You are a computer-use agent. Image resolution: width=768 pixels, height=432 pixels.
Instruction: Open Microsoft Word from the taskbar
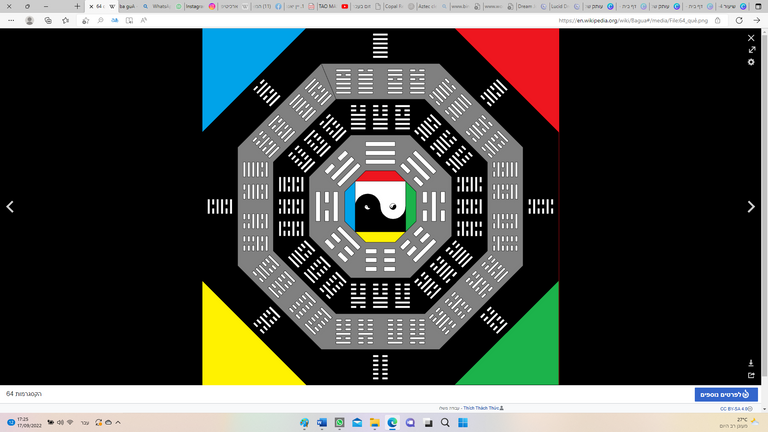322,423
